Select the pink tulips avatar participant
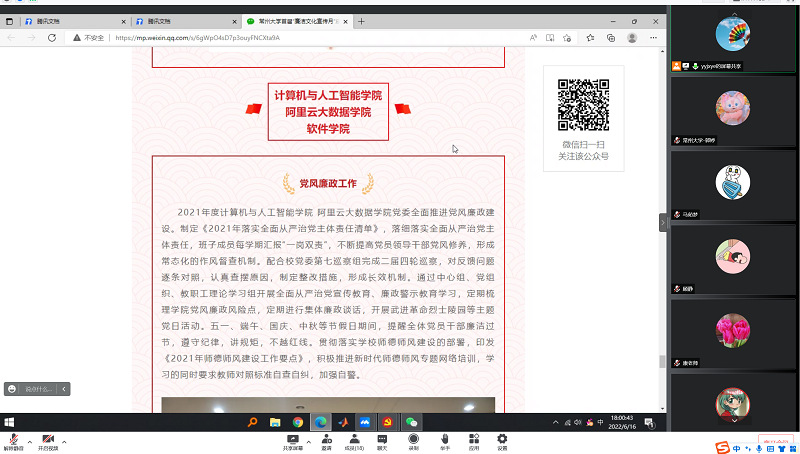This screenshot has height=454, width=800. 733,331
